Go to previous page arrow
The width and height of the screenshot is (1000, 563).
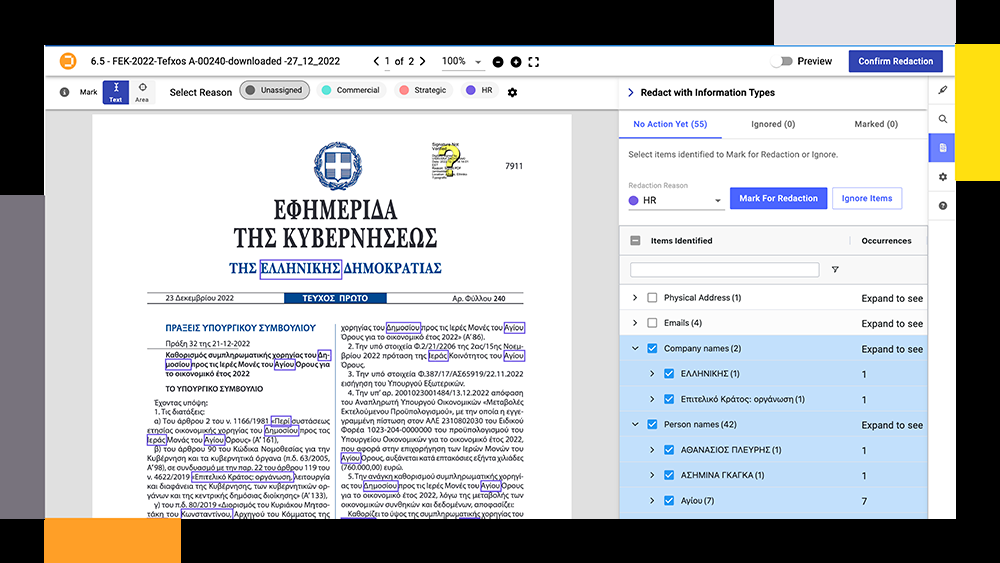coord(376,61)
